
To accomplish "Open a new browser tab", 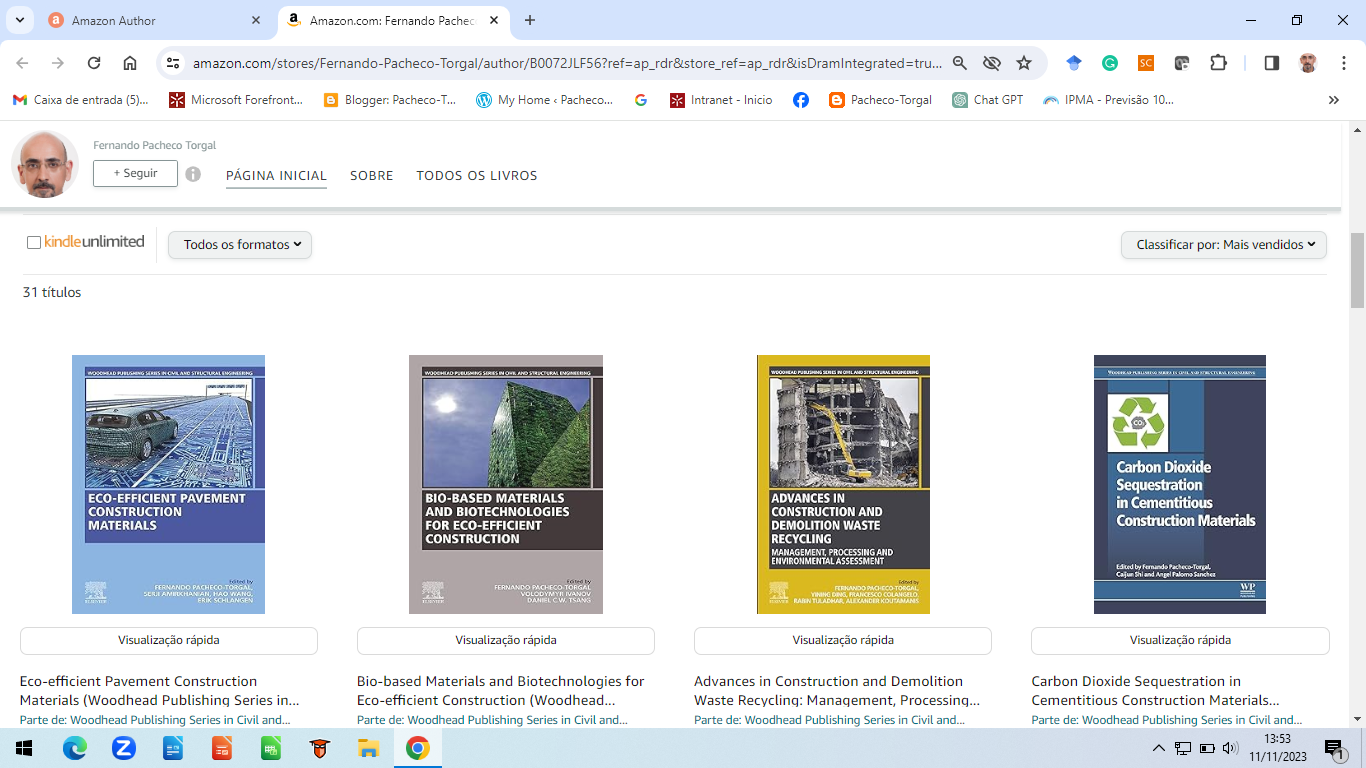I will click(x=530, y=20).
